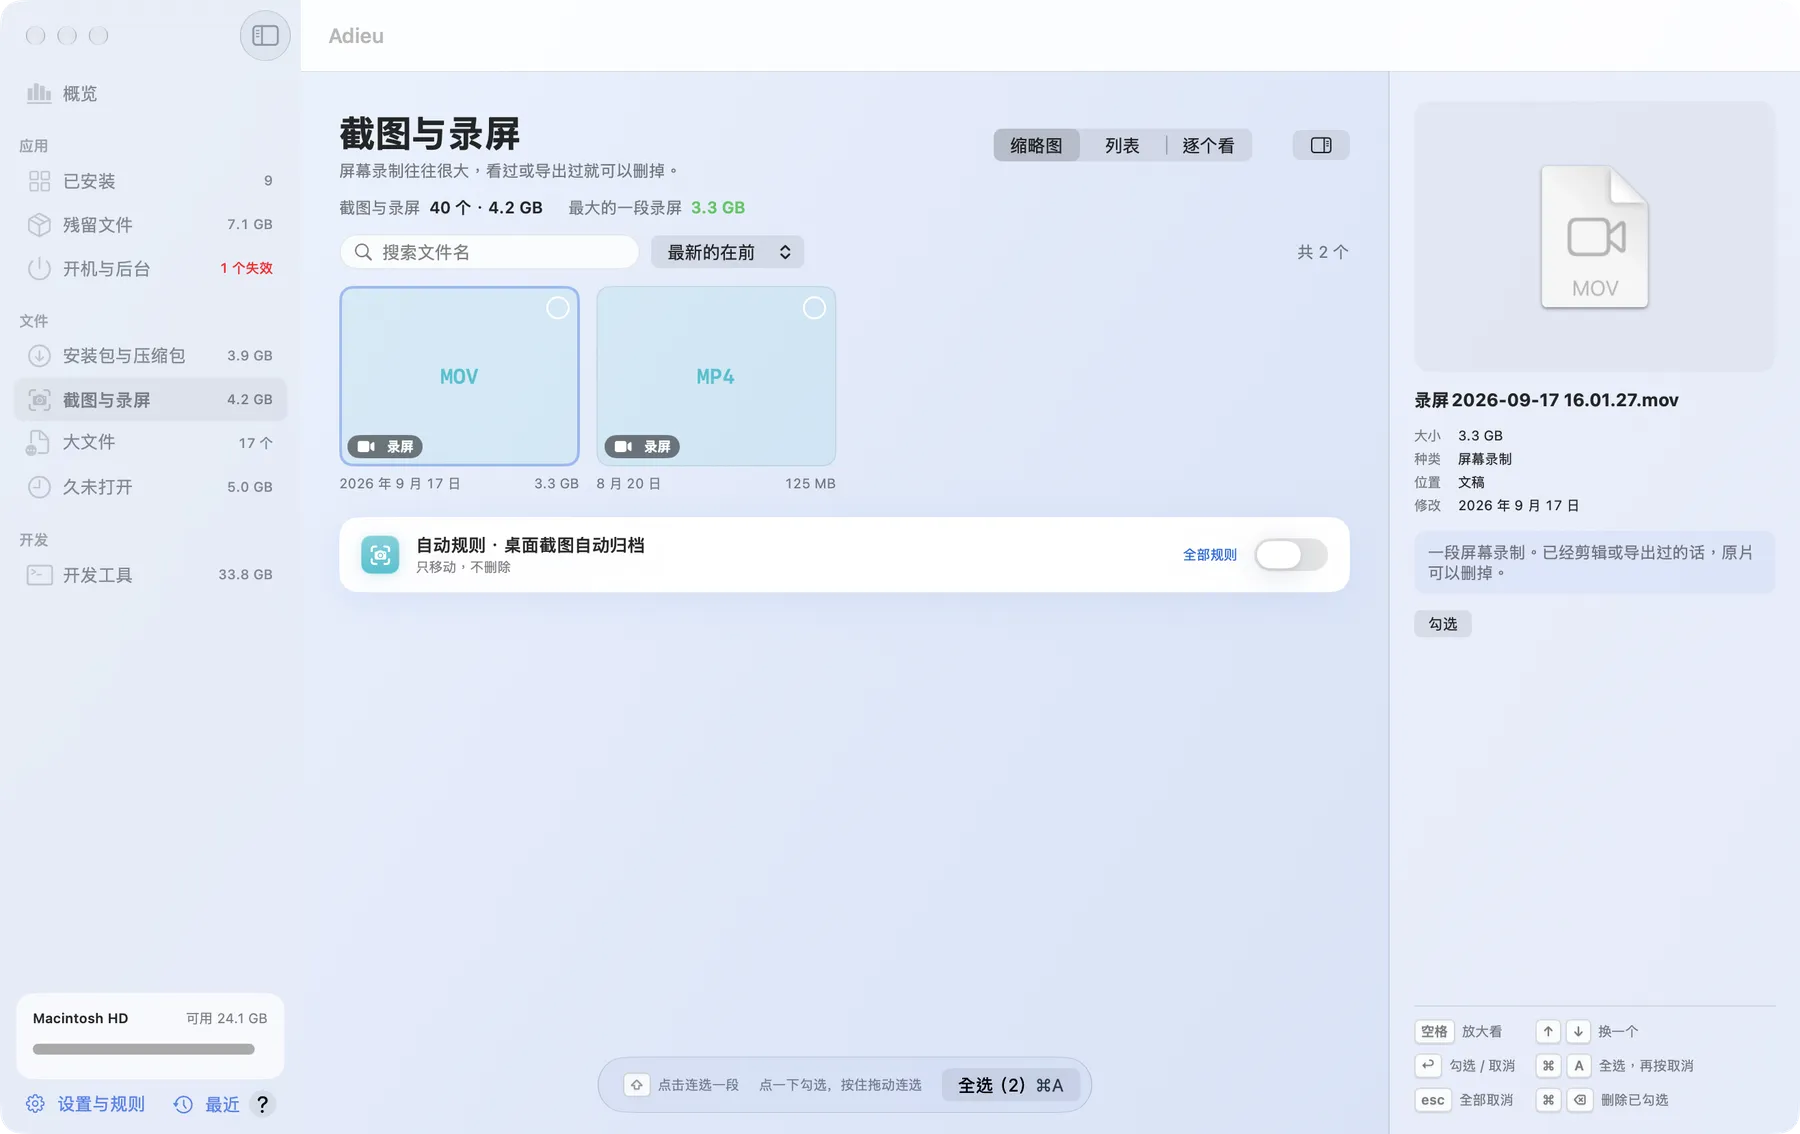
Task: Click the 勾选 button in details
Action: point(1443,624)
